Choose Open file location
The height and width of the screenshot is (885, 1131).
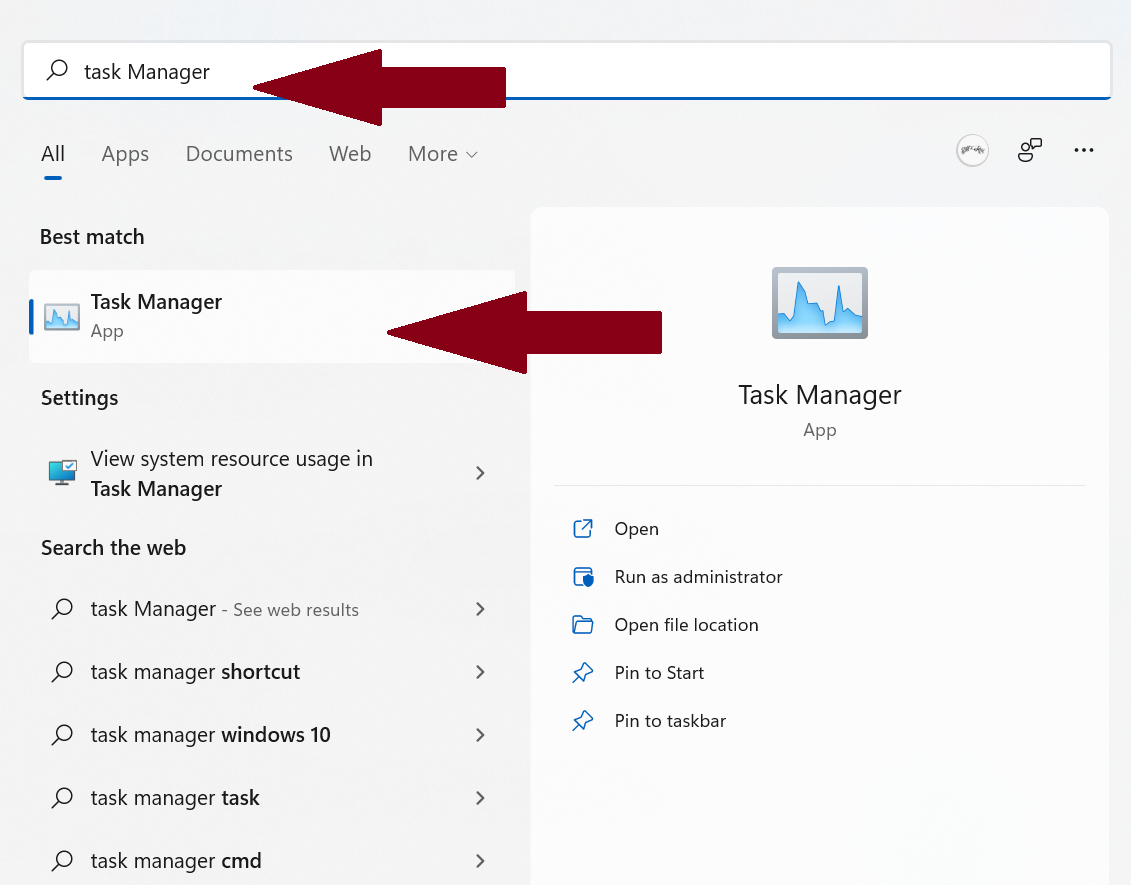click(686, 625)
